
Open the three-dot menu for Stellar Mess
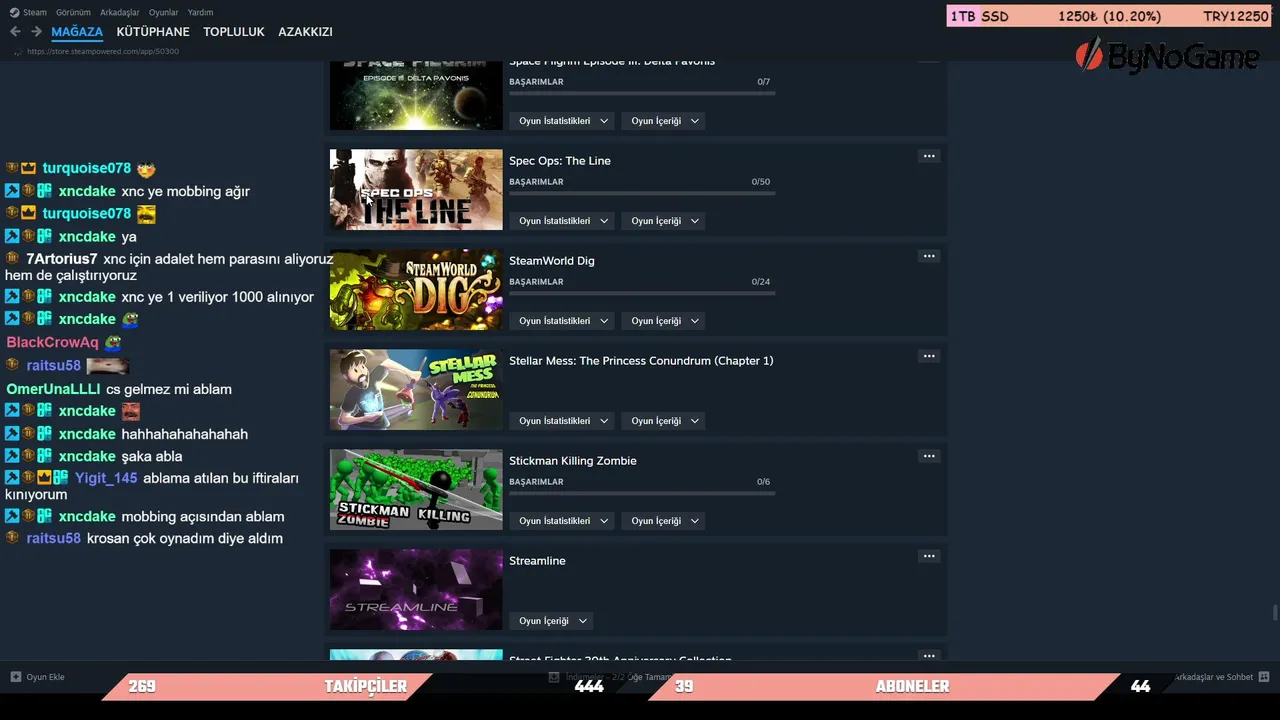point(929,356)
